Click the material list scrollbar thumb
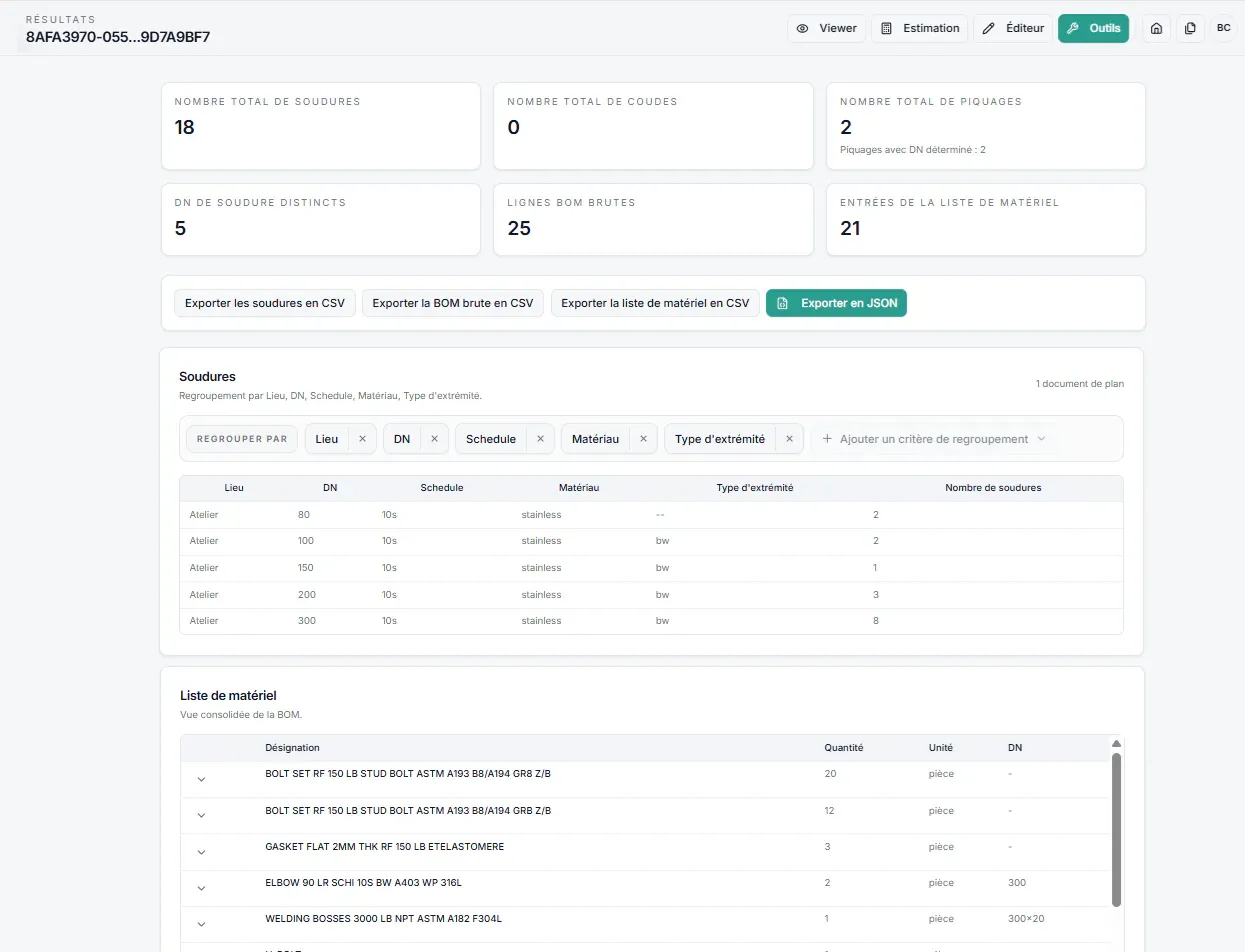Viewport: 1245px width, 952px height. [x=1116, y=830]
